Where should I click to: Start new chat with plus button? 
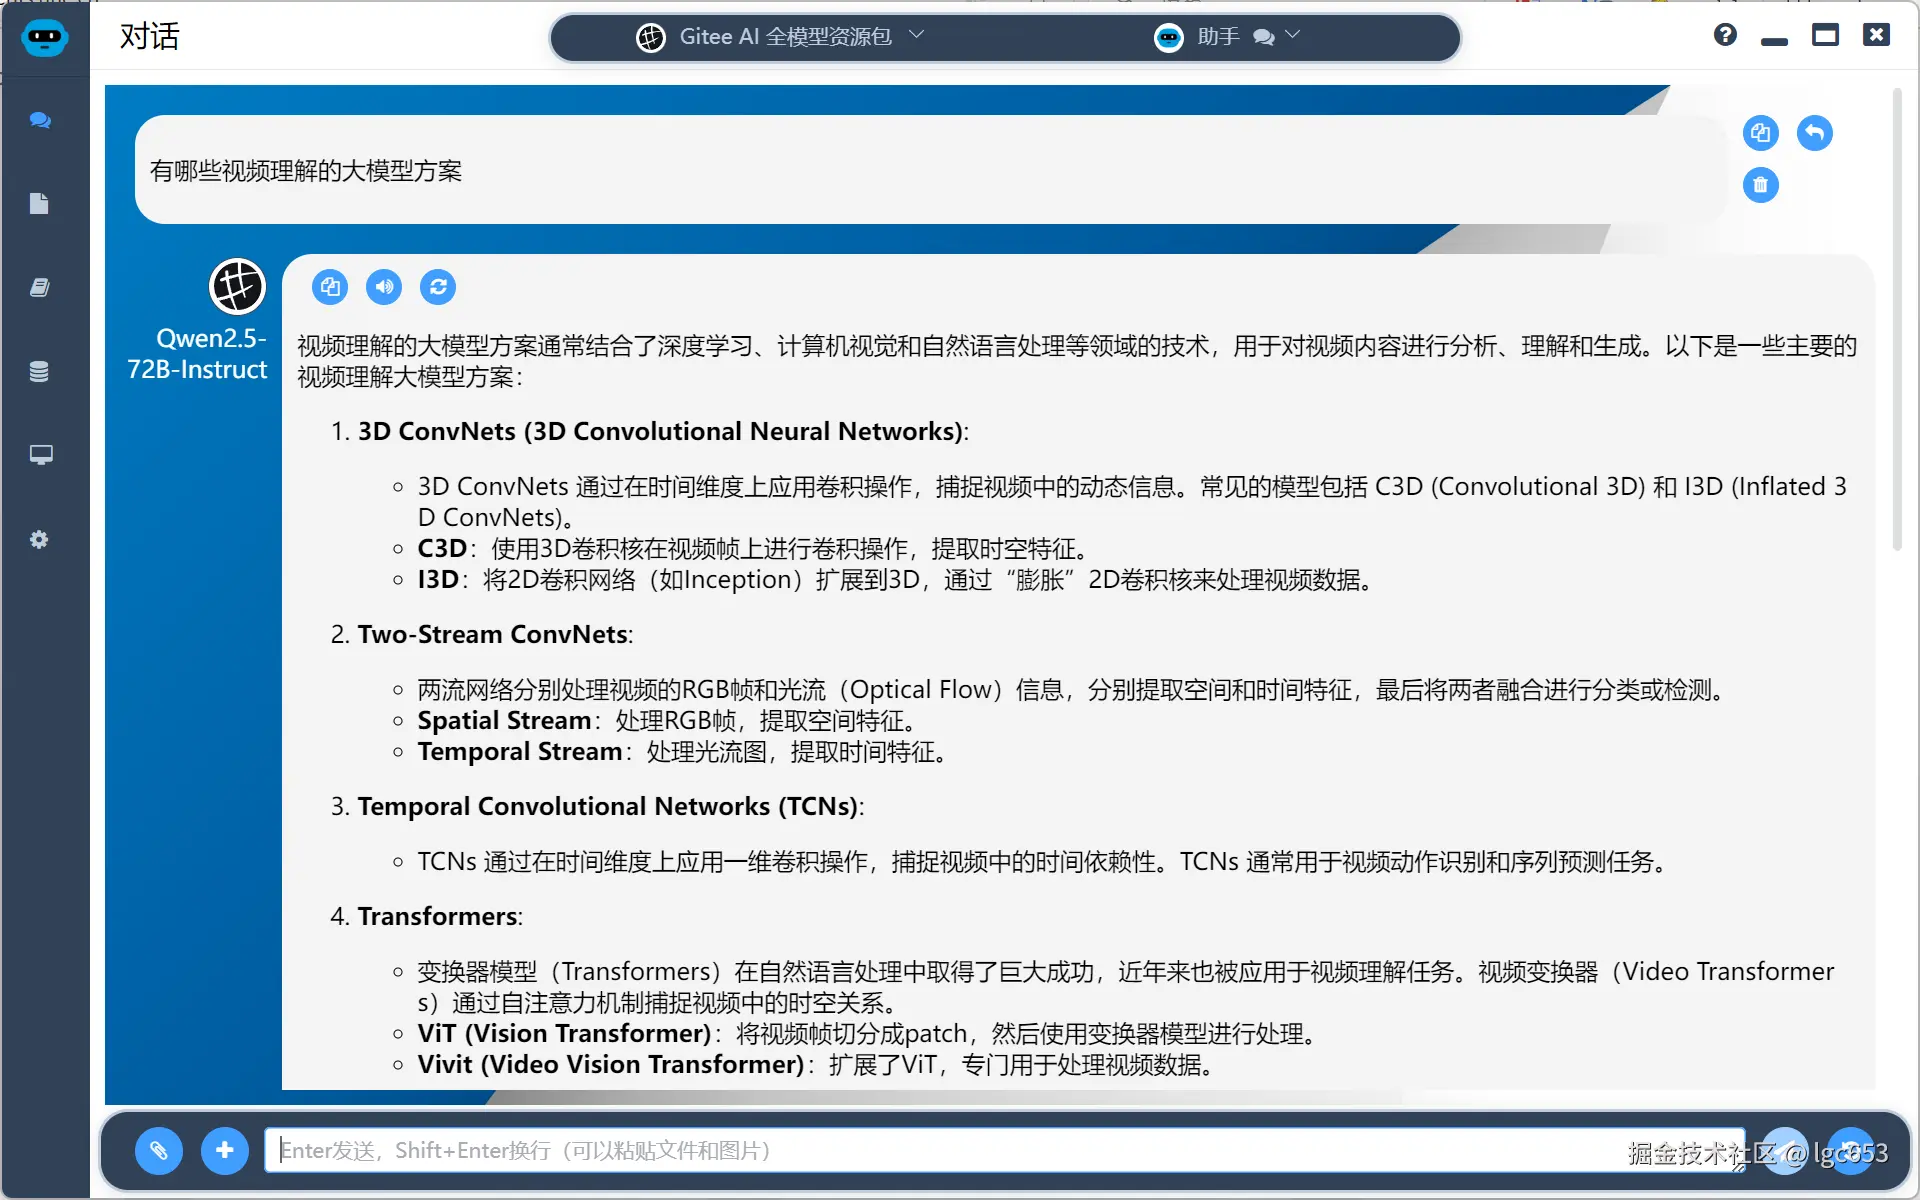(224, 1150)
